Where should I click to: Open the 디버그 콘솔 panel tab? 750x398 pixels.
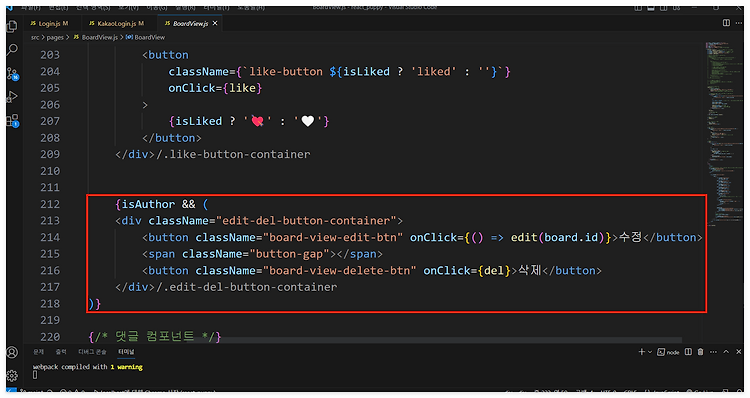pyautogui.click(x=92, y=352)
